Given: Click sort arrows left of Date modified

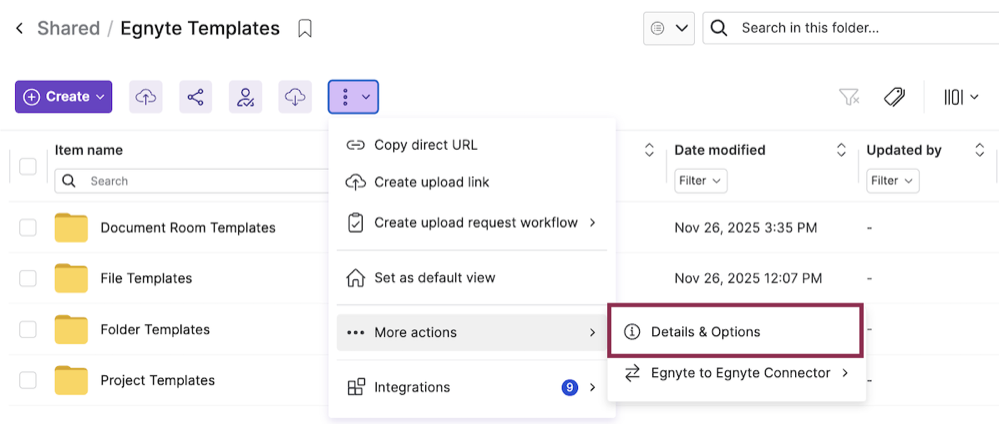Looking at the screenshot, I should point(649,150).
